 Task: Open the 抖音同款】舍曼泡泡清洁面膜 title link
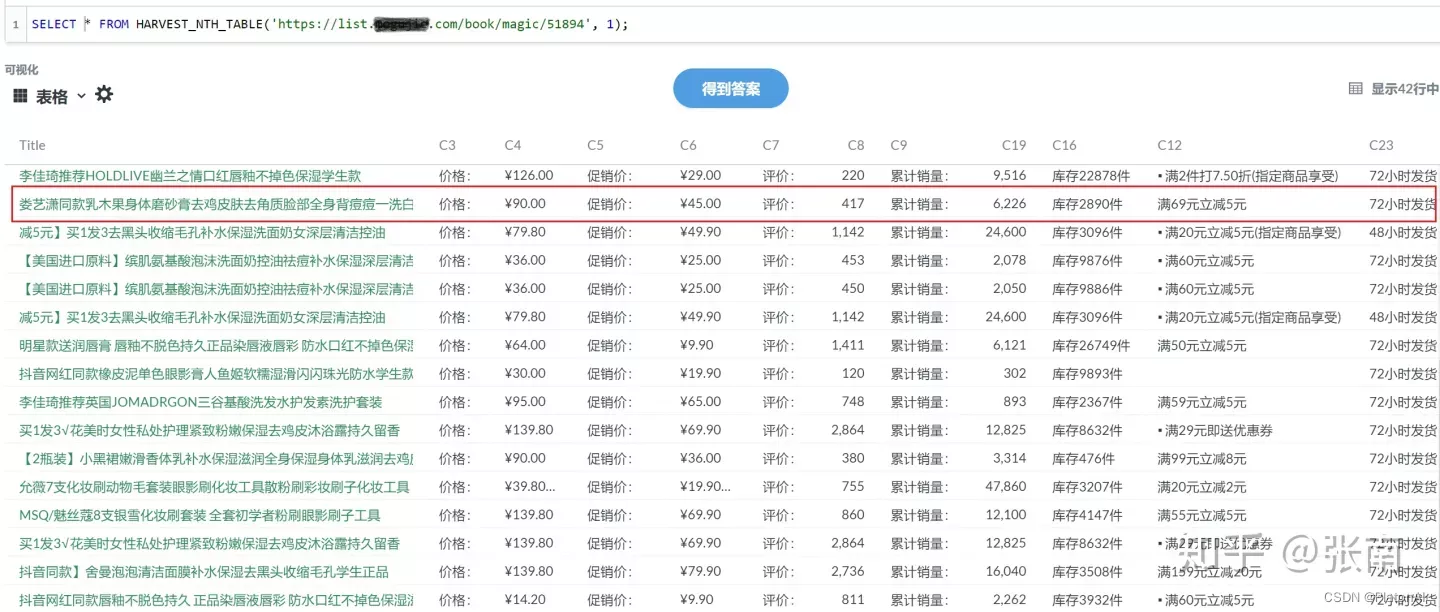(x=204, y=572)
